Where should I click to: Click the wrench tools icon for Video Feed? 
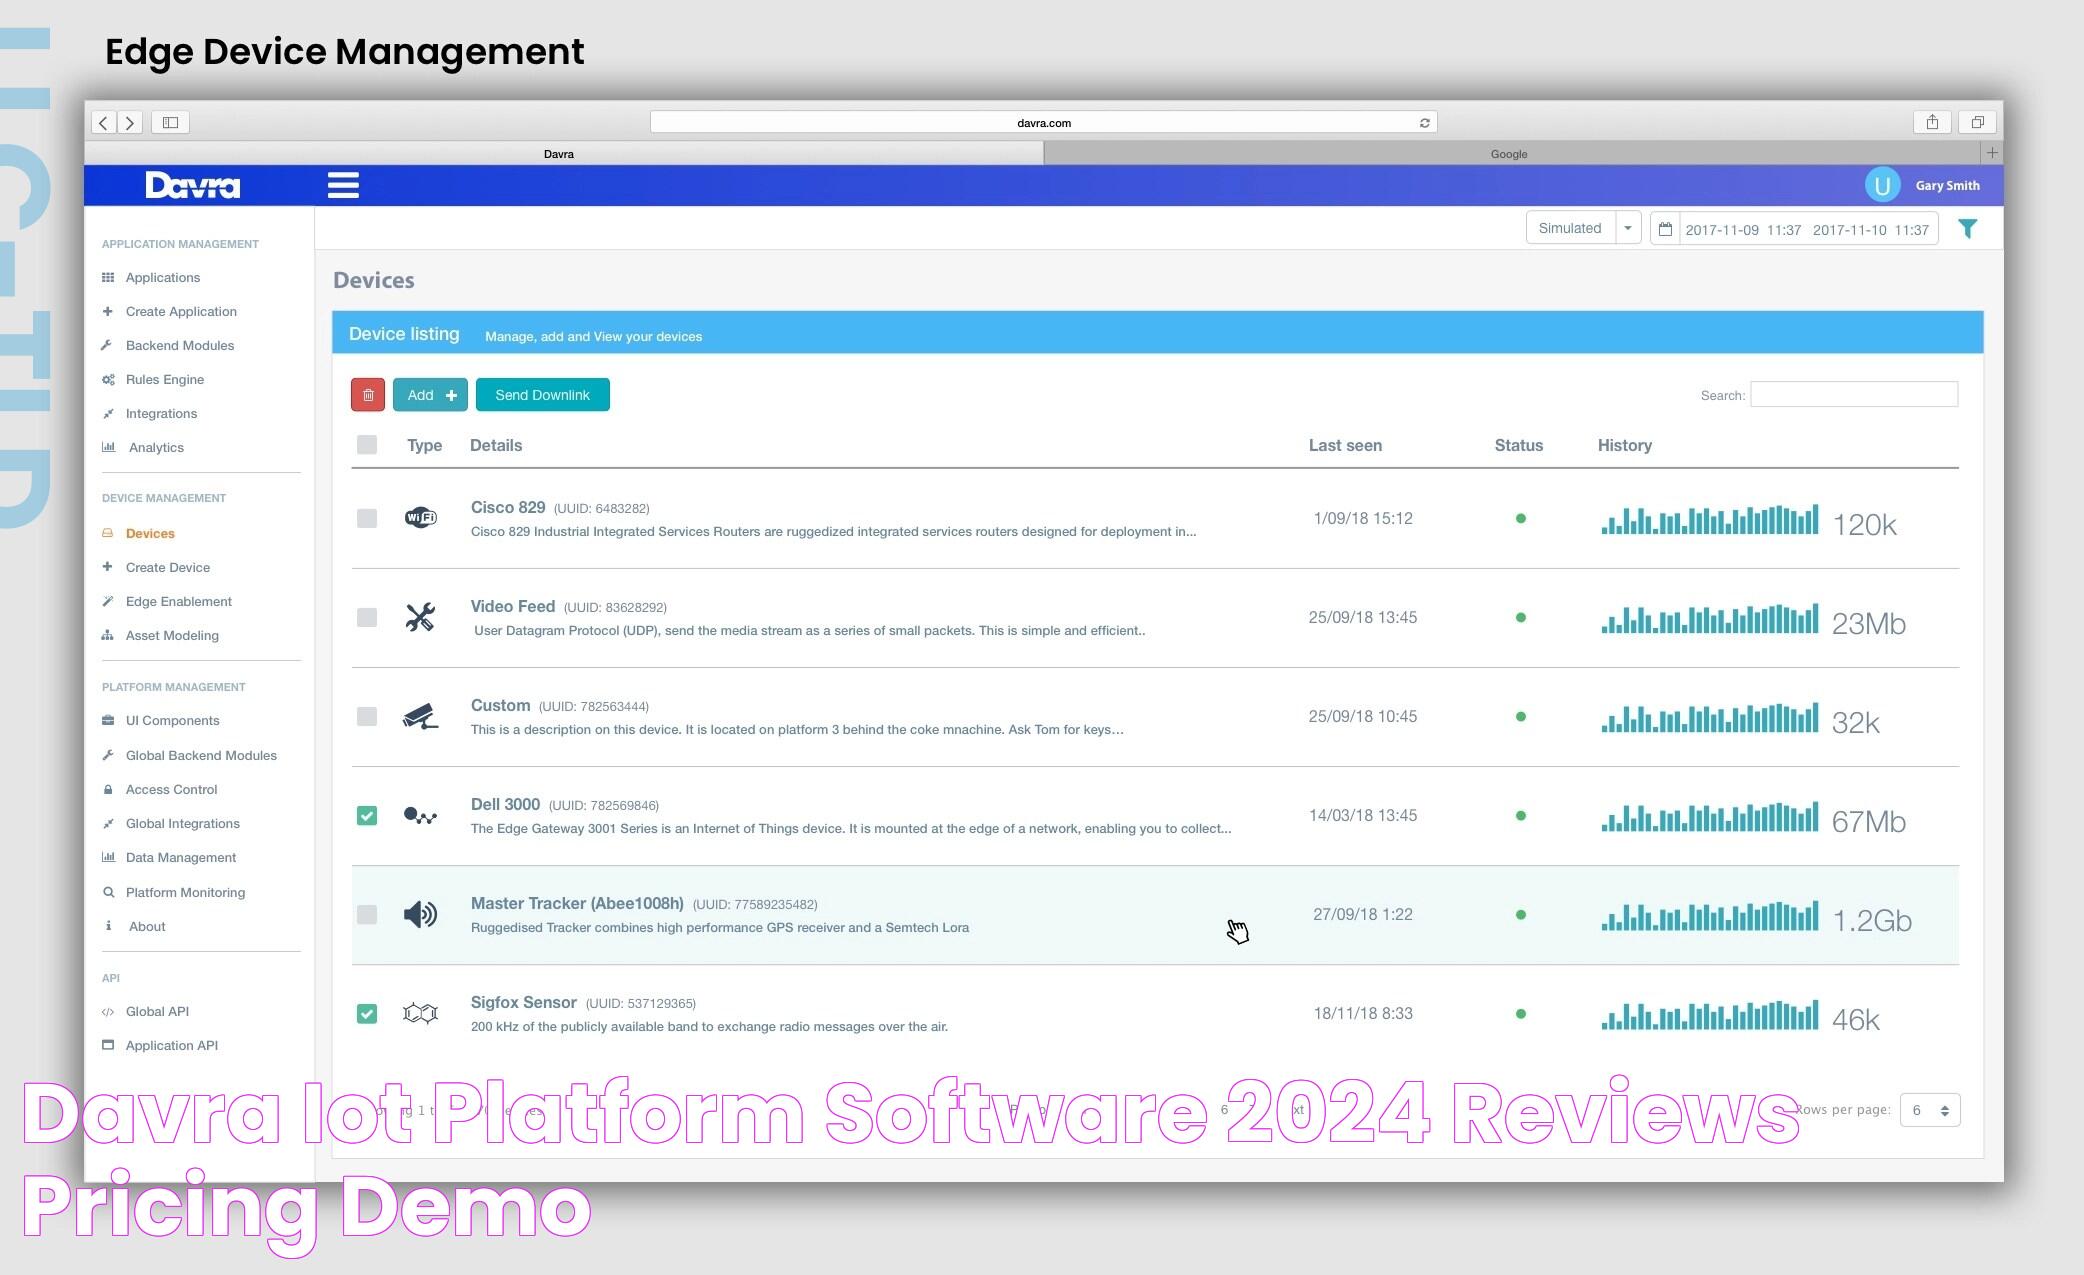[420, 617]
